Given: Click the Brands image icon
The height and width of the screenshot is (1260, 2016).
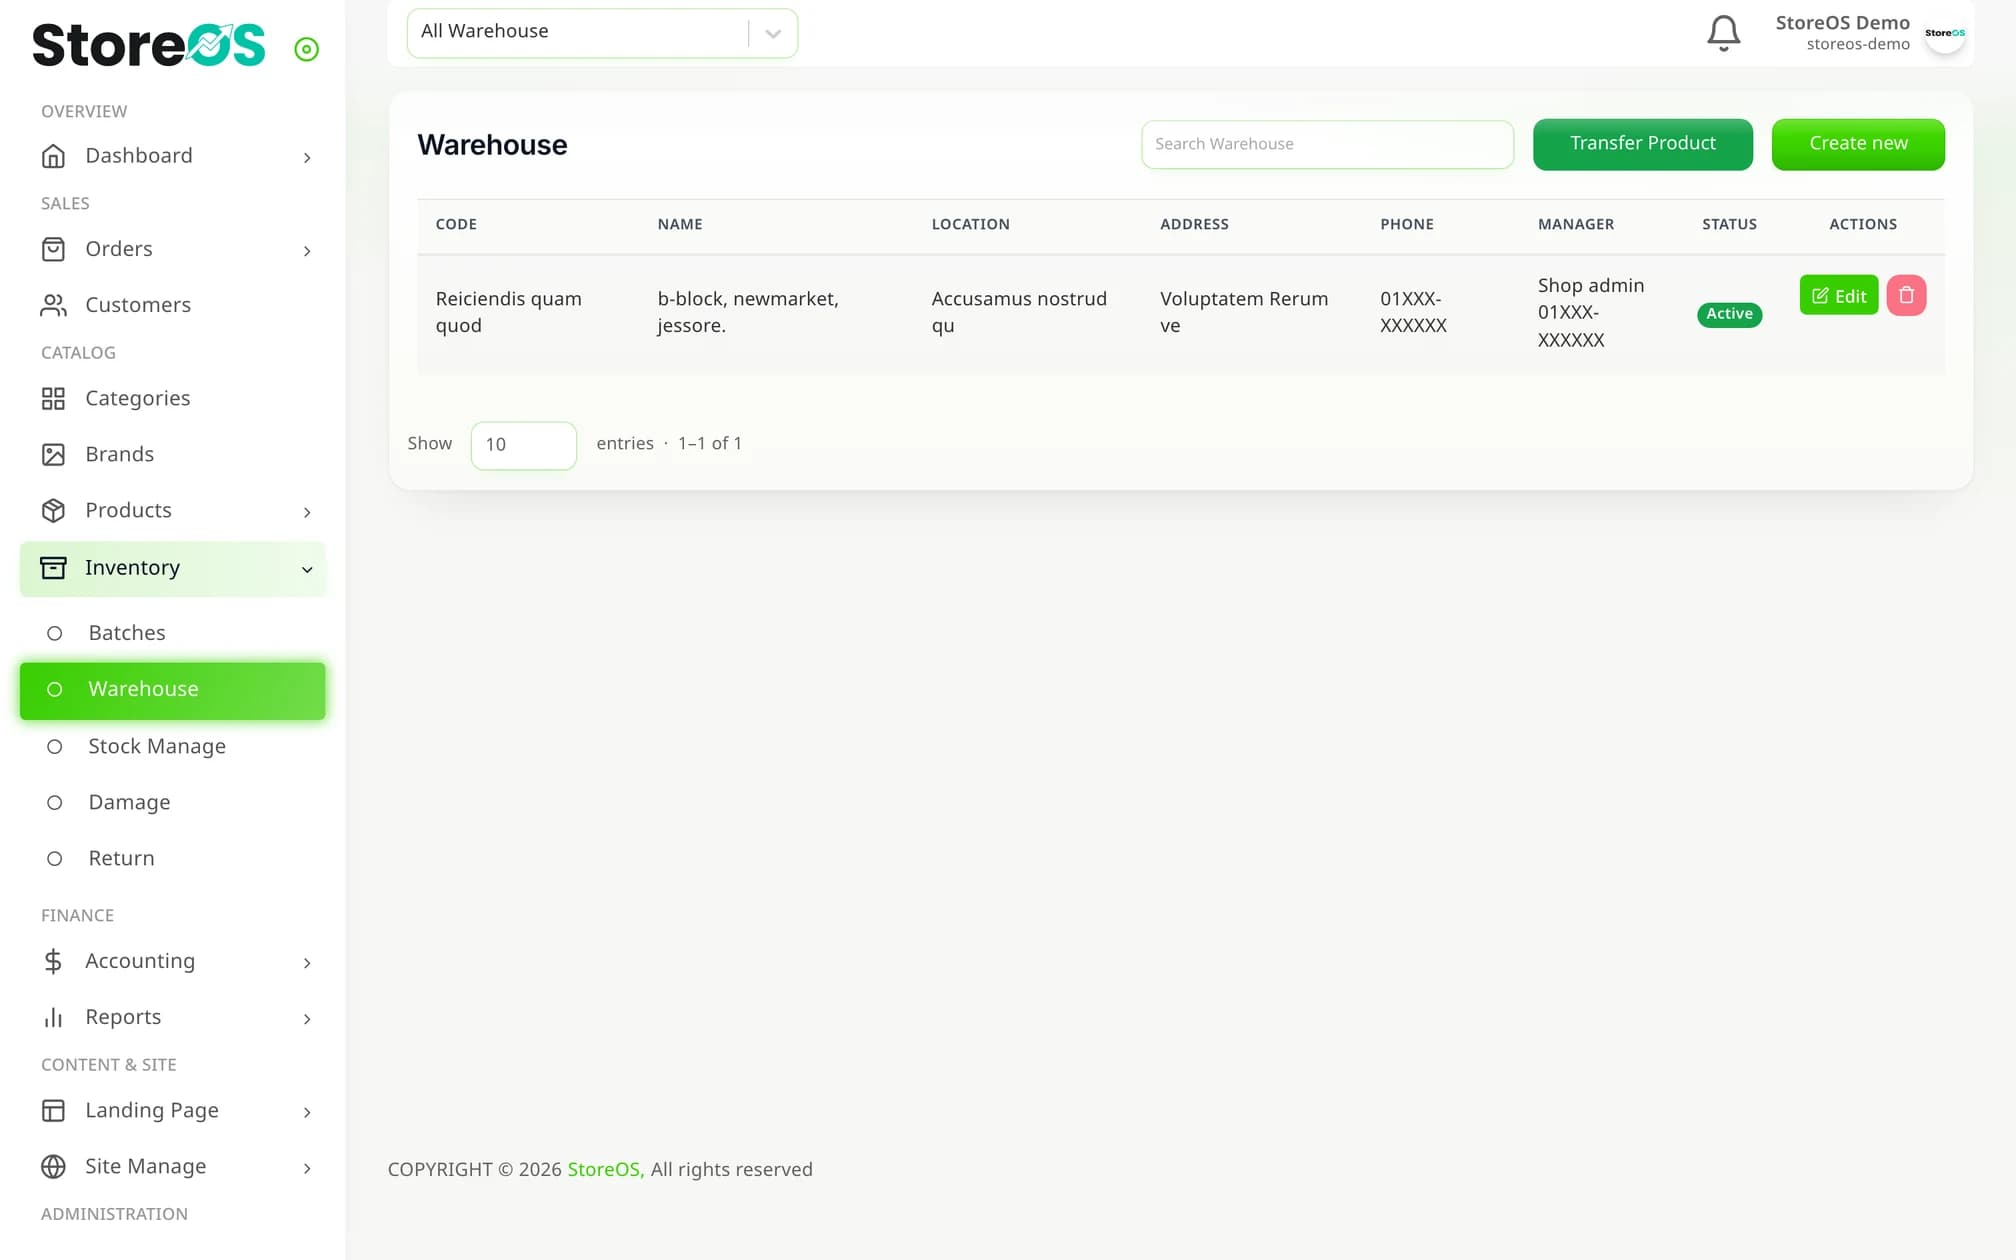Looking at the screenshot, I should [x=53, y=455].
